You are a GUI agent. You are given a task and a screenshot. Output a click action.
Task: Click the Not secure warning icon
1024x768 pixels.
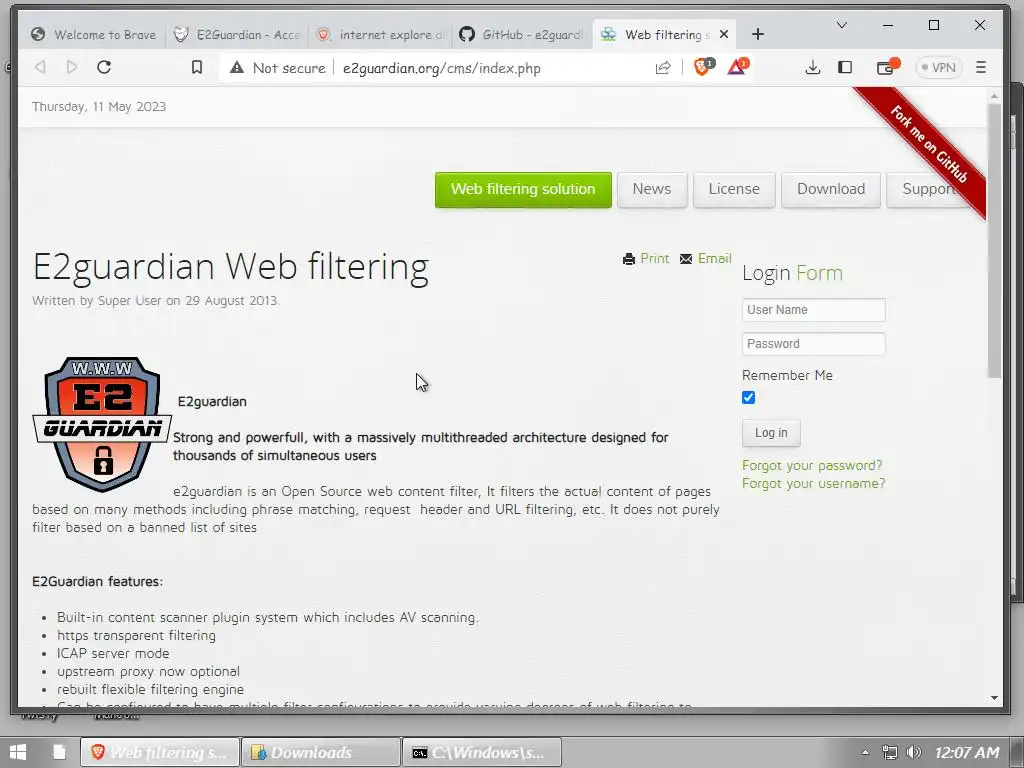[x=237, y=68]
